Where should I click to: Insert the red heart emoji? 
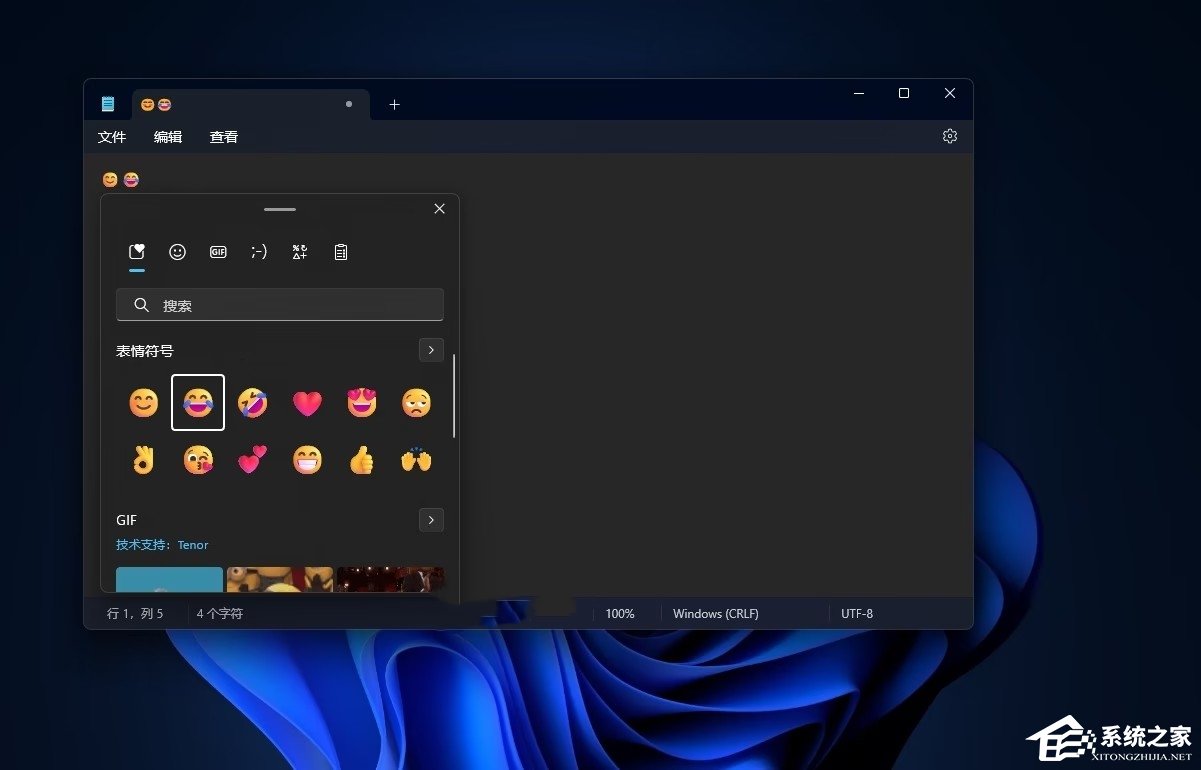pyautogui.click(x=307, y=403)
